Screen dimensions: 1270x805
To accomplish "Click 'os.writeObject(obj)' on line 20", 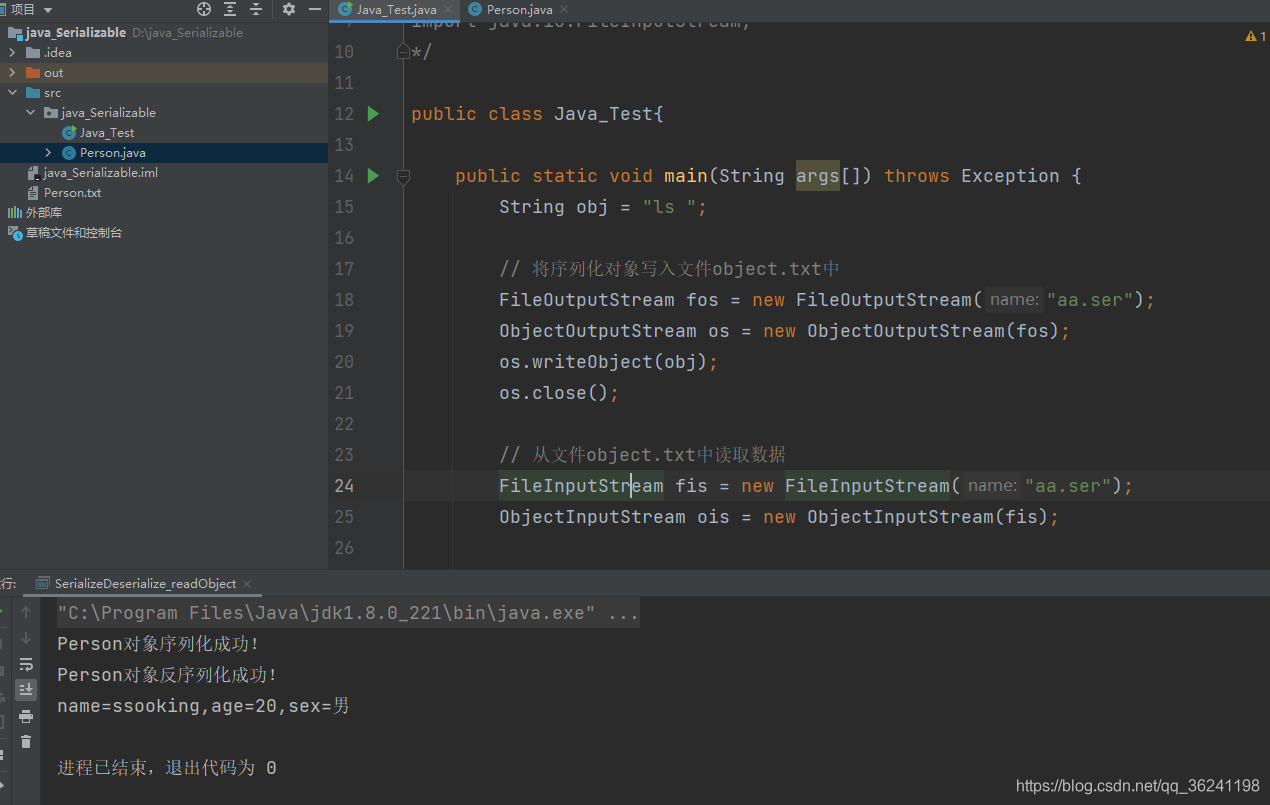I will point(604,362).
